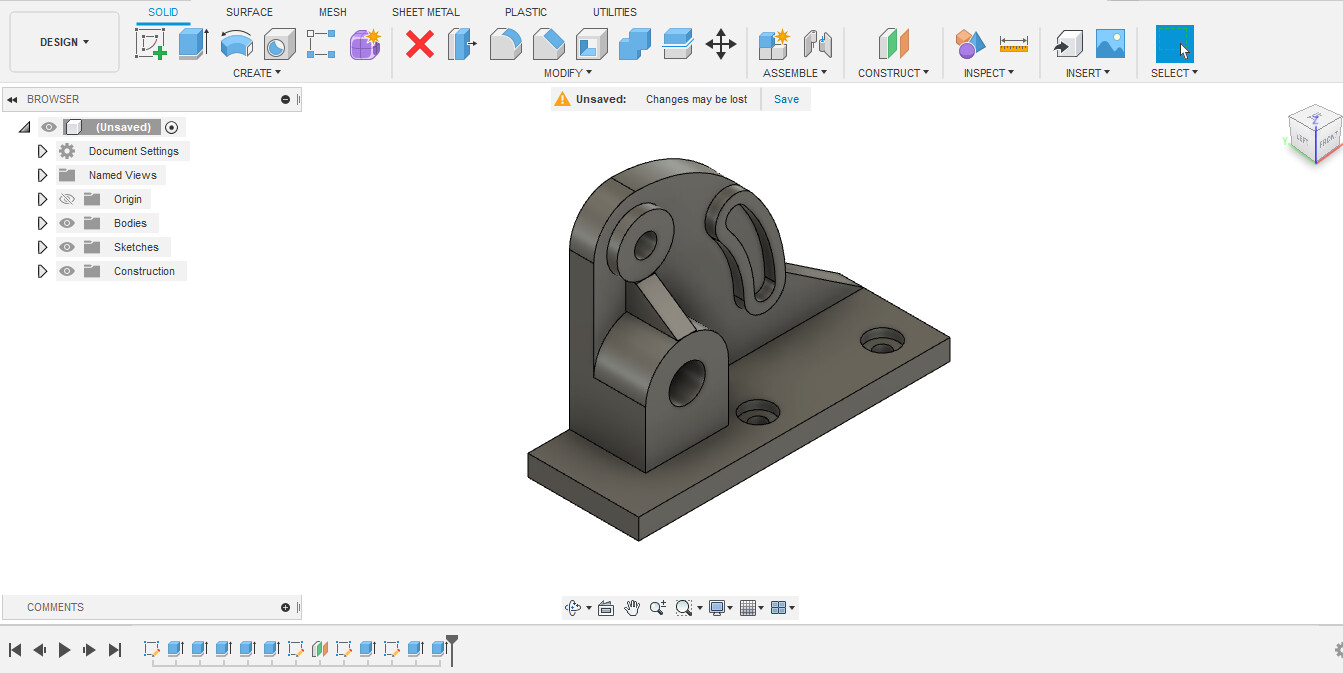The width and height of the screenshot is (1343, 673).
Task: Click the Fillet tool icon
Action: click(x=505, y=44)
